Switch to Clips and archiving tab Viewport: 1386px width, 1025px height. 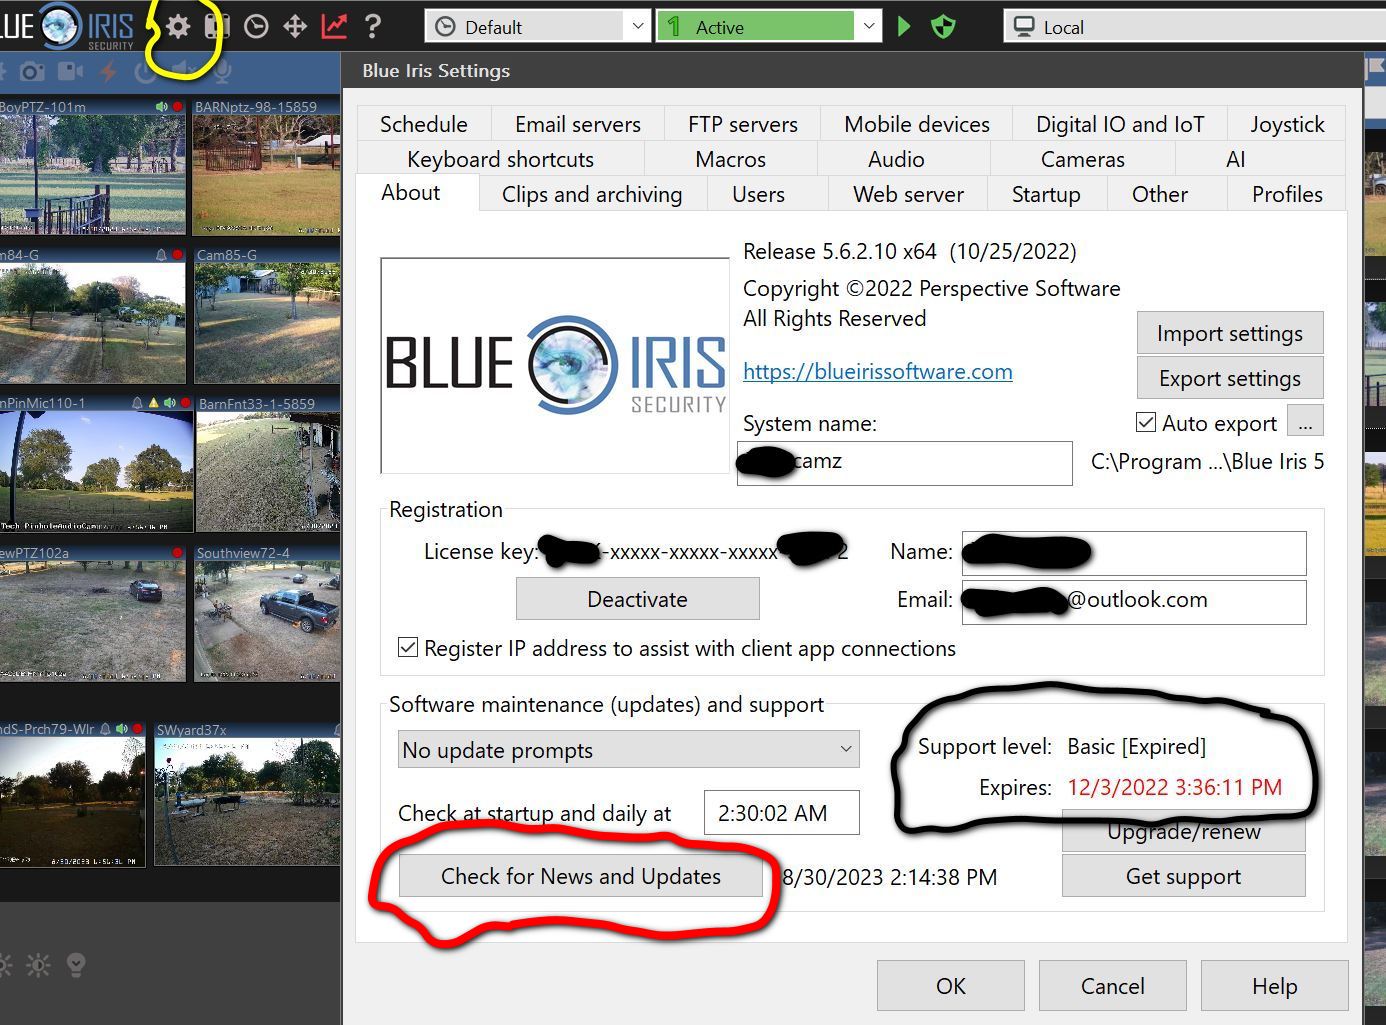coord(592,194)
